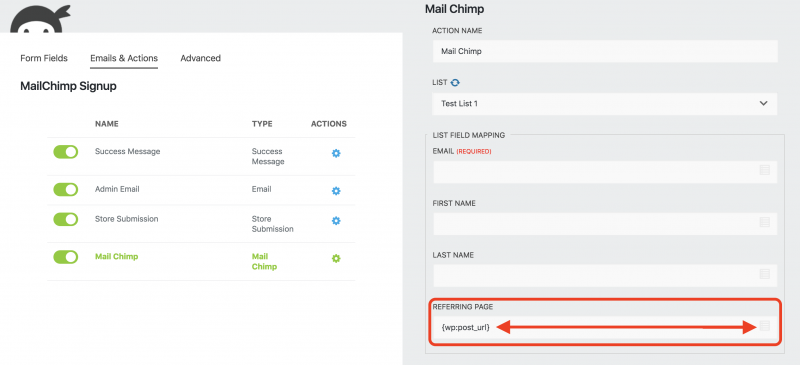
Task: Focus the Email required mapping field
Action: tap(605, 172)
